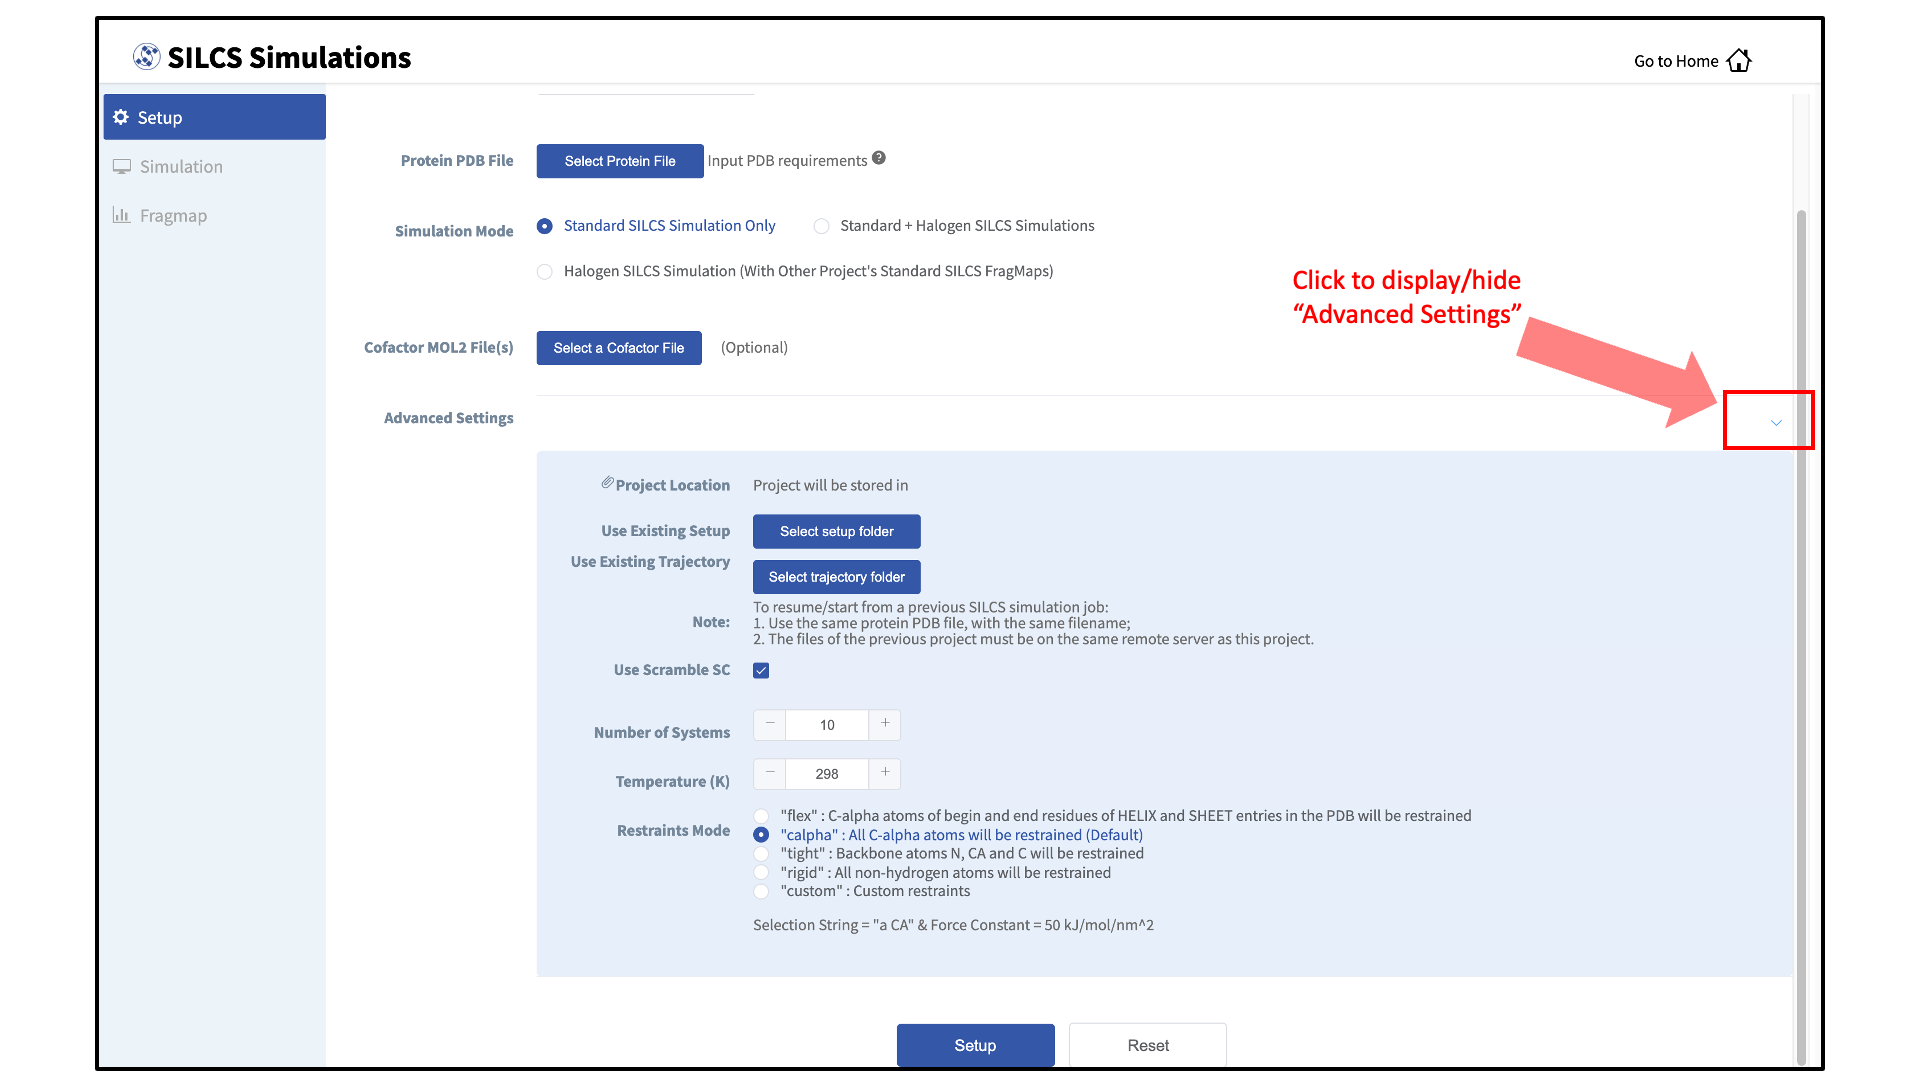Click the vertical page scrollbar

pyautogui.click(x=1801, y=637)
